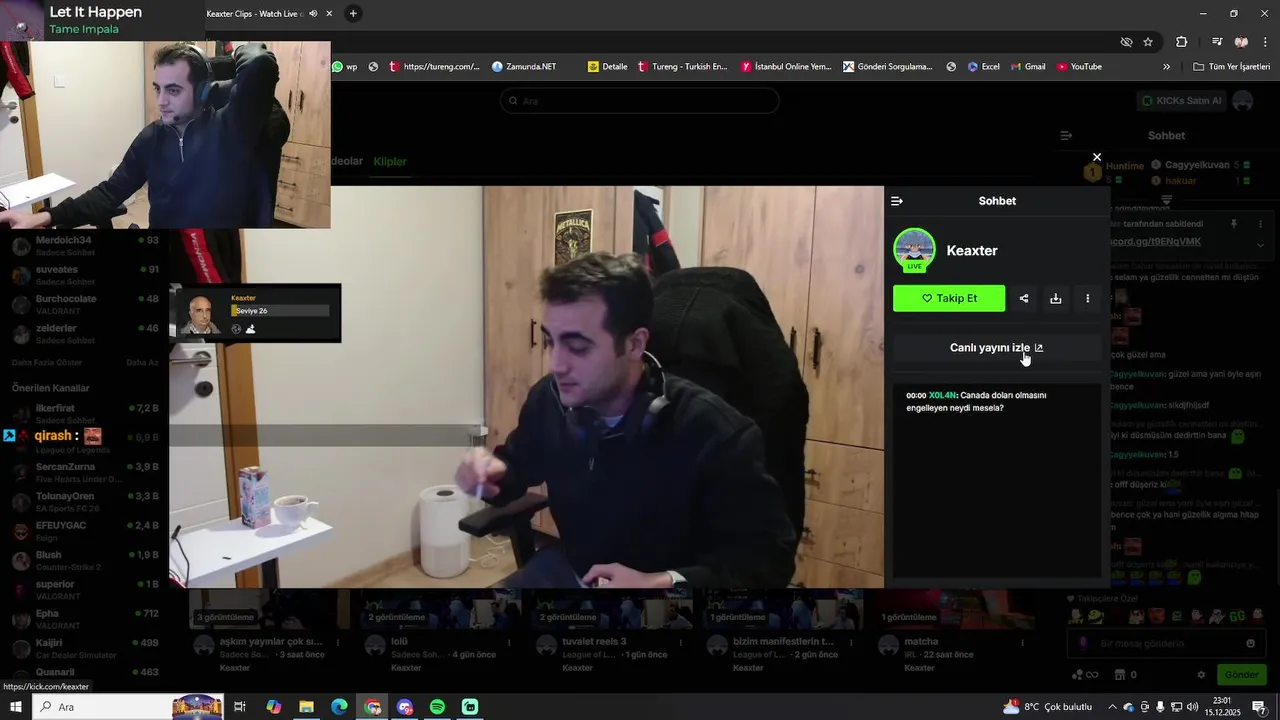The height and width of the screenshot is (720, 1280).
Task: Open Keaxter's live avatar in clip panel
Action: [914, 250]
